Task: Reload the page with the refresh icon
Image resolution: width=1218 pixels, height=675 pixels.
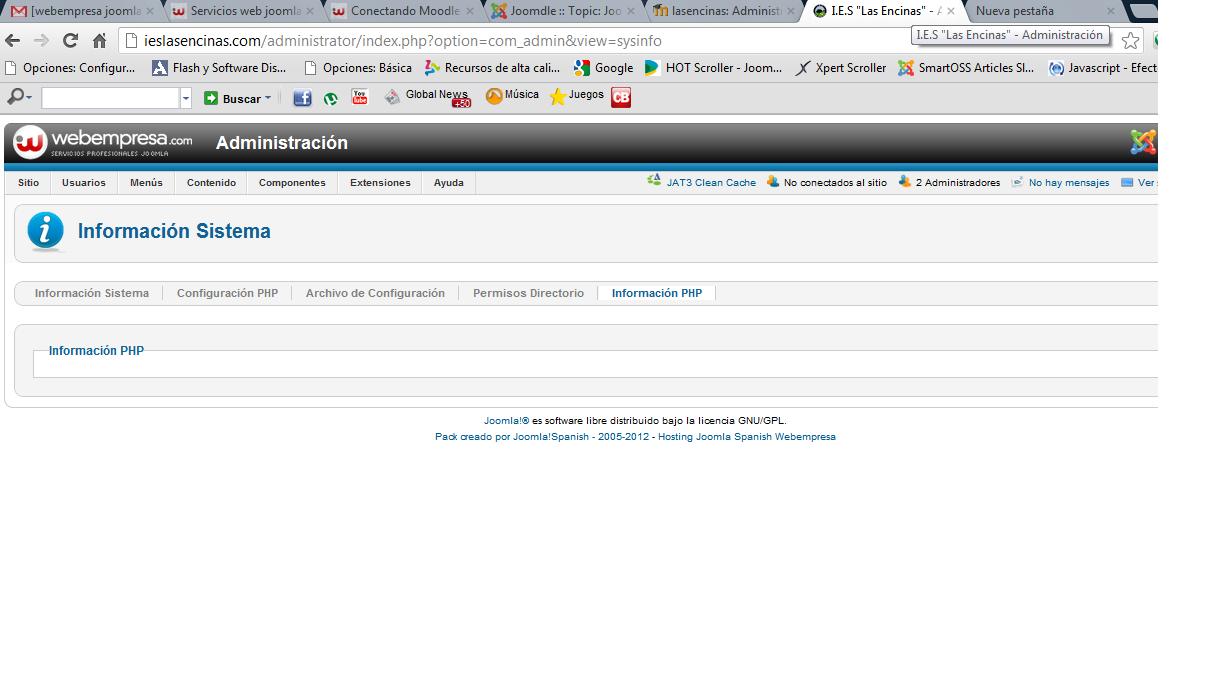Action: click(70, 41)
